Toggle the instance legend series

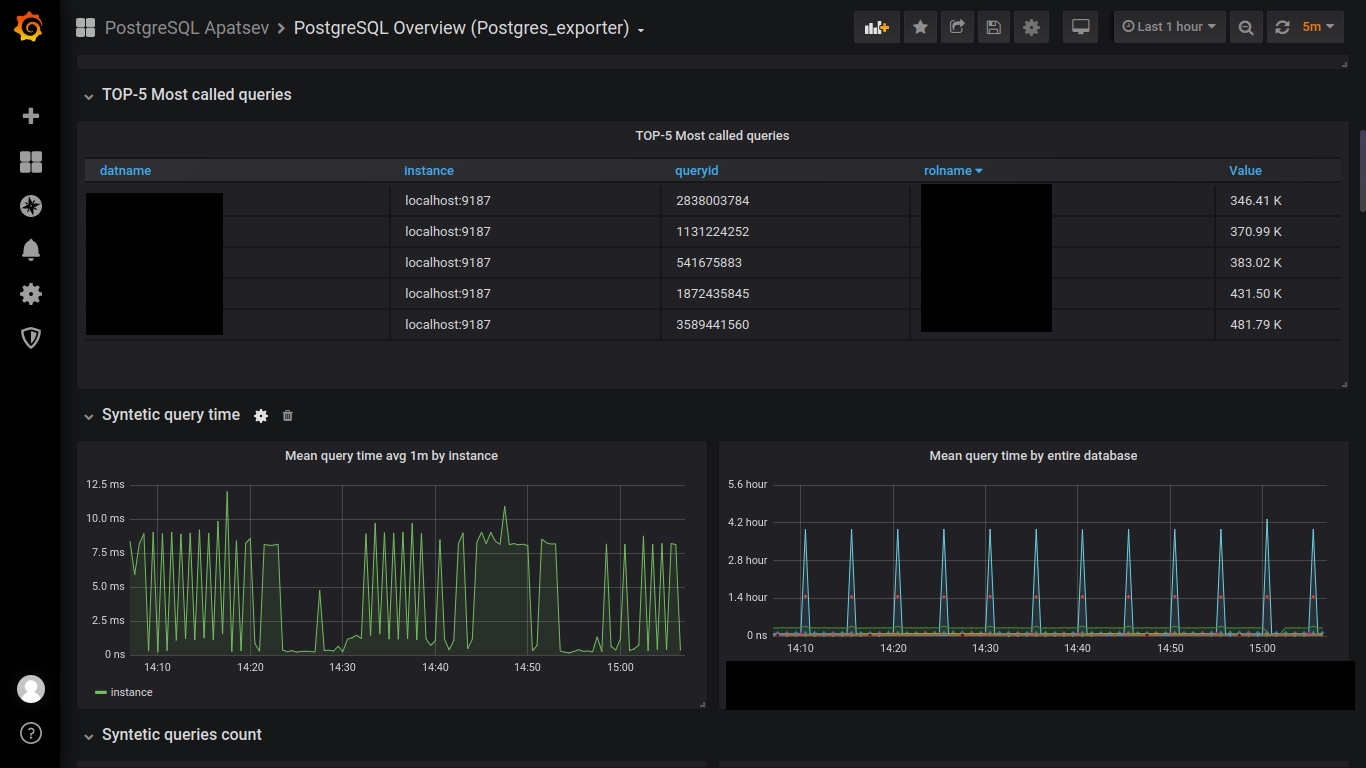(131, 692)
